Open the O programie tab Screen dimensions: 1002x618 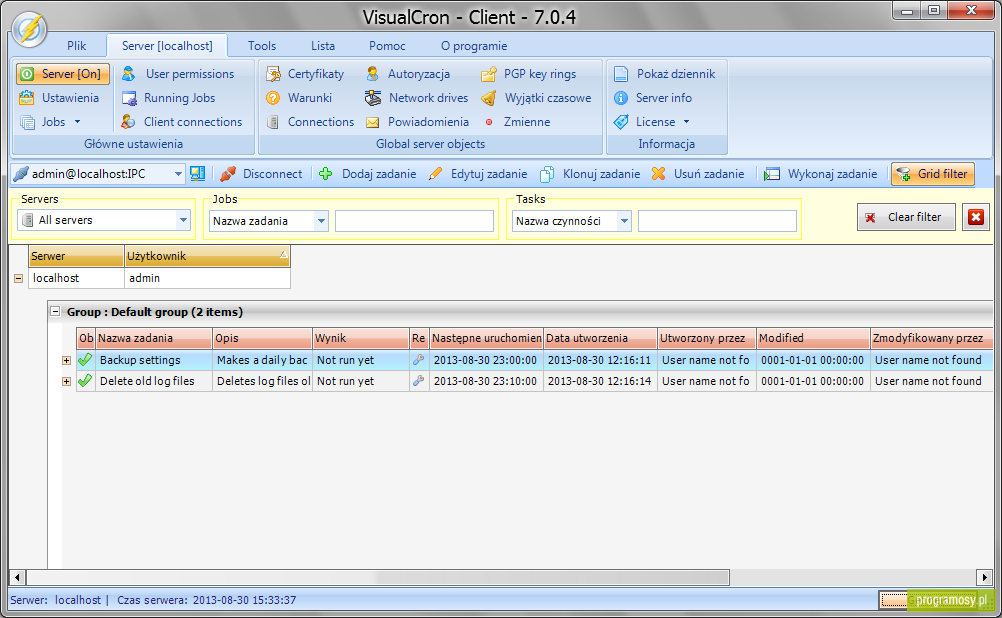[x=474, y=46]
